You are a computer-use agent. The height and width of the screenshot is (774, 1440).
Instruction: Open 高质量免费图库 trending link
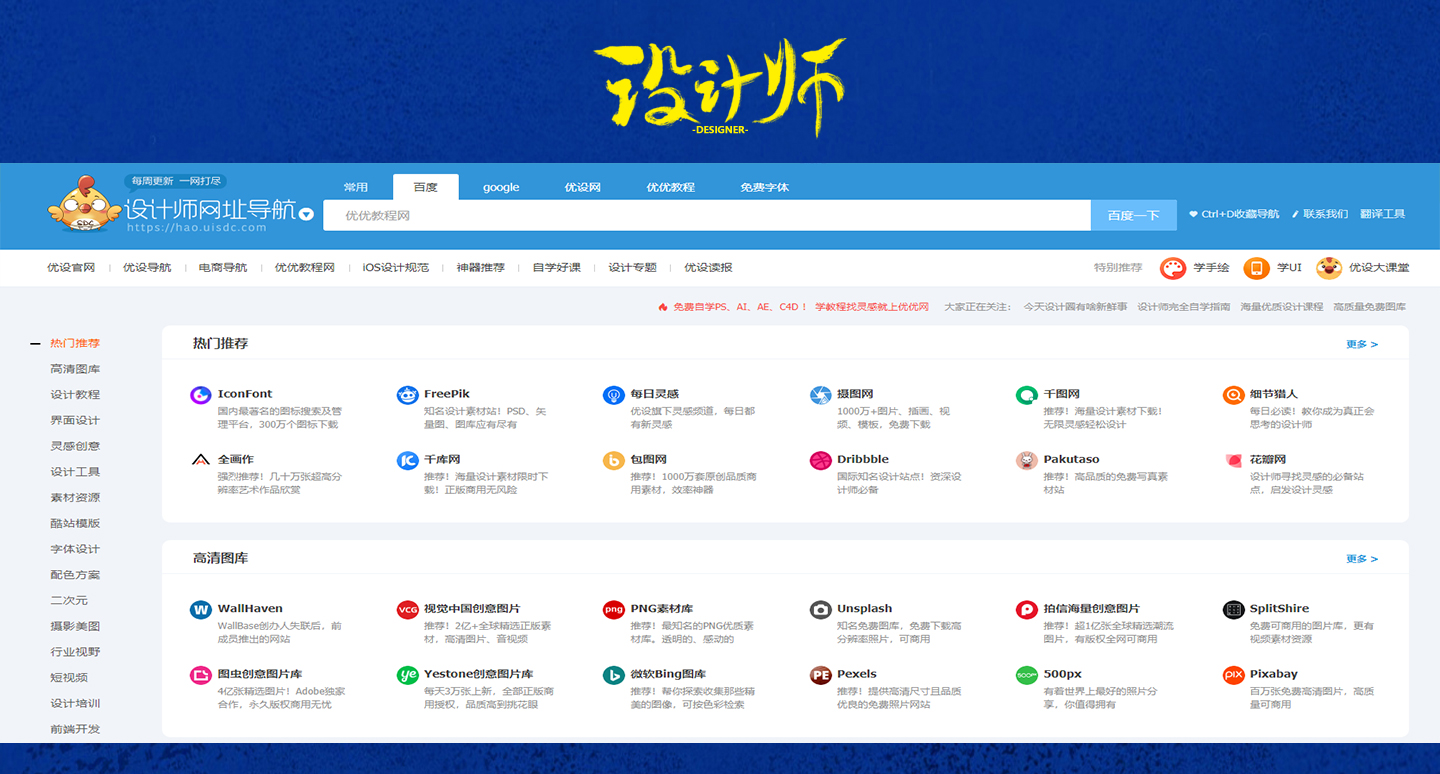1369,307
